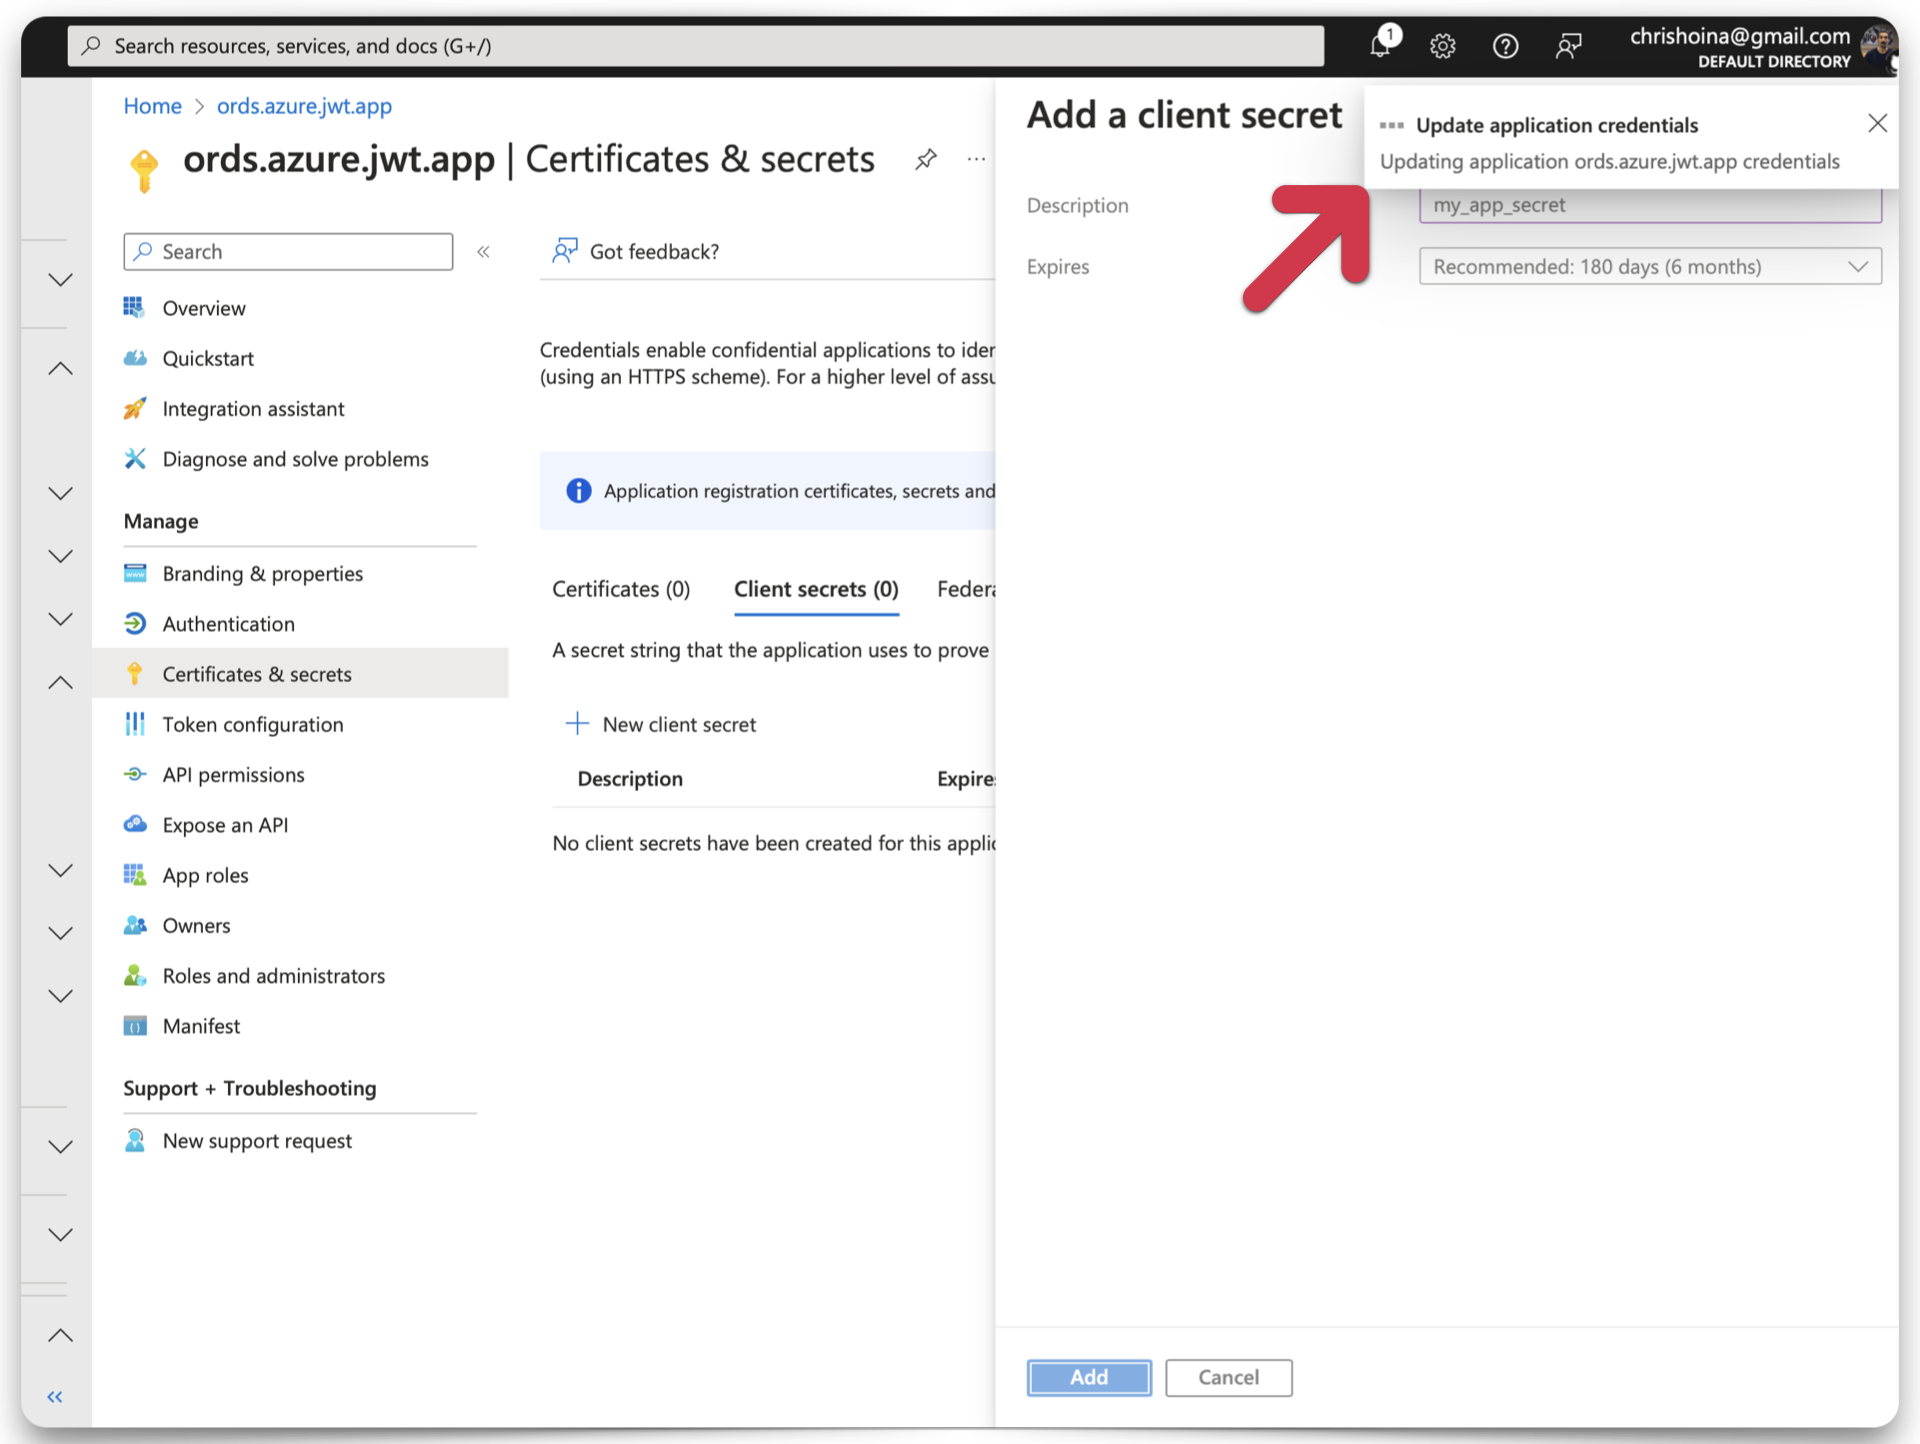Switch to the Certificates tab
Viewport: 1920px width, 1444px height.
pos(620,589)
